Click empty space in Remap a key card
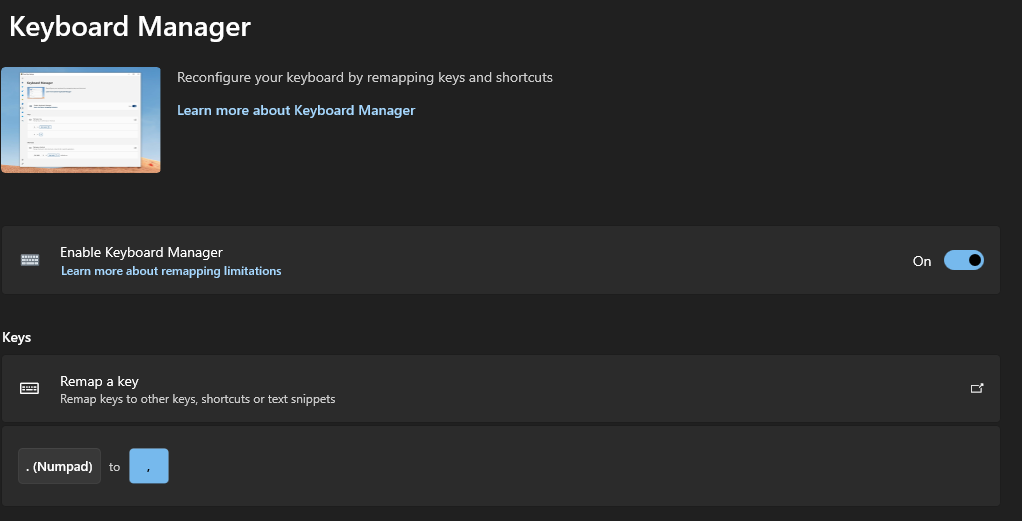The height and width of the screenshot is (521, 1022). tap(650, 388)
